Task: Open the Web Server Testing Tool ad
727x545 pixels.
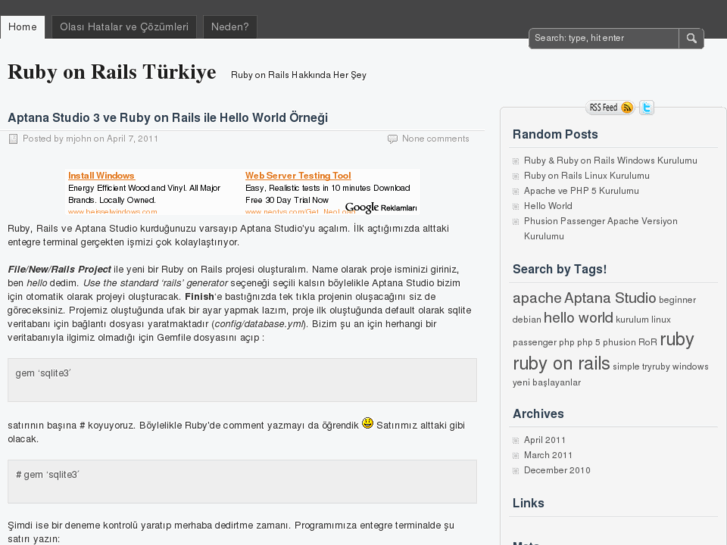Action: [x=298, y=176]
